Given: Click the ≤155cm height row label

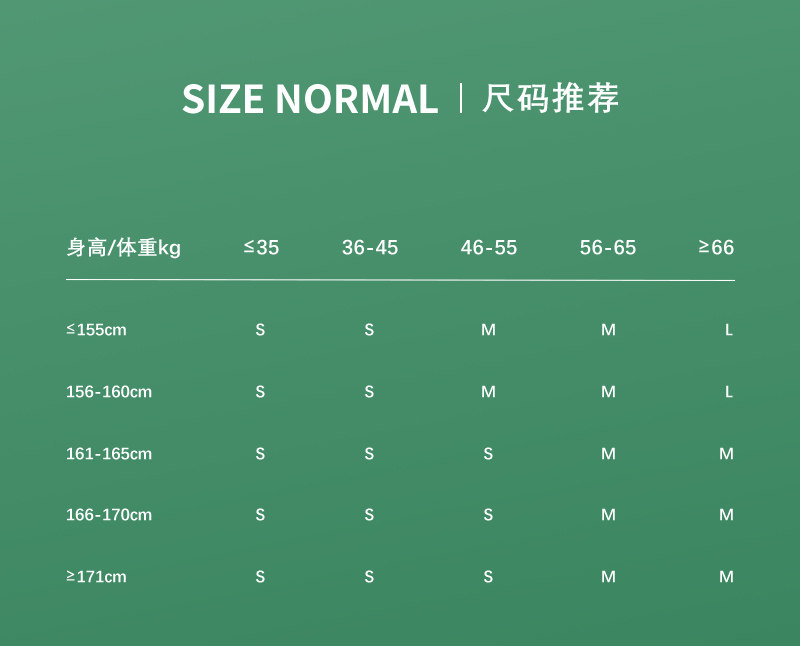Looking at the screenshot, I should click(96, 330).
